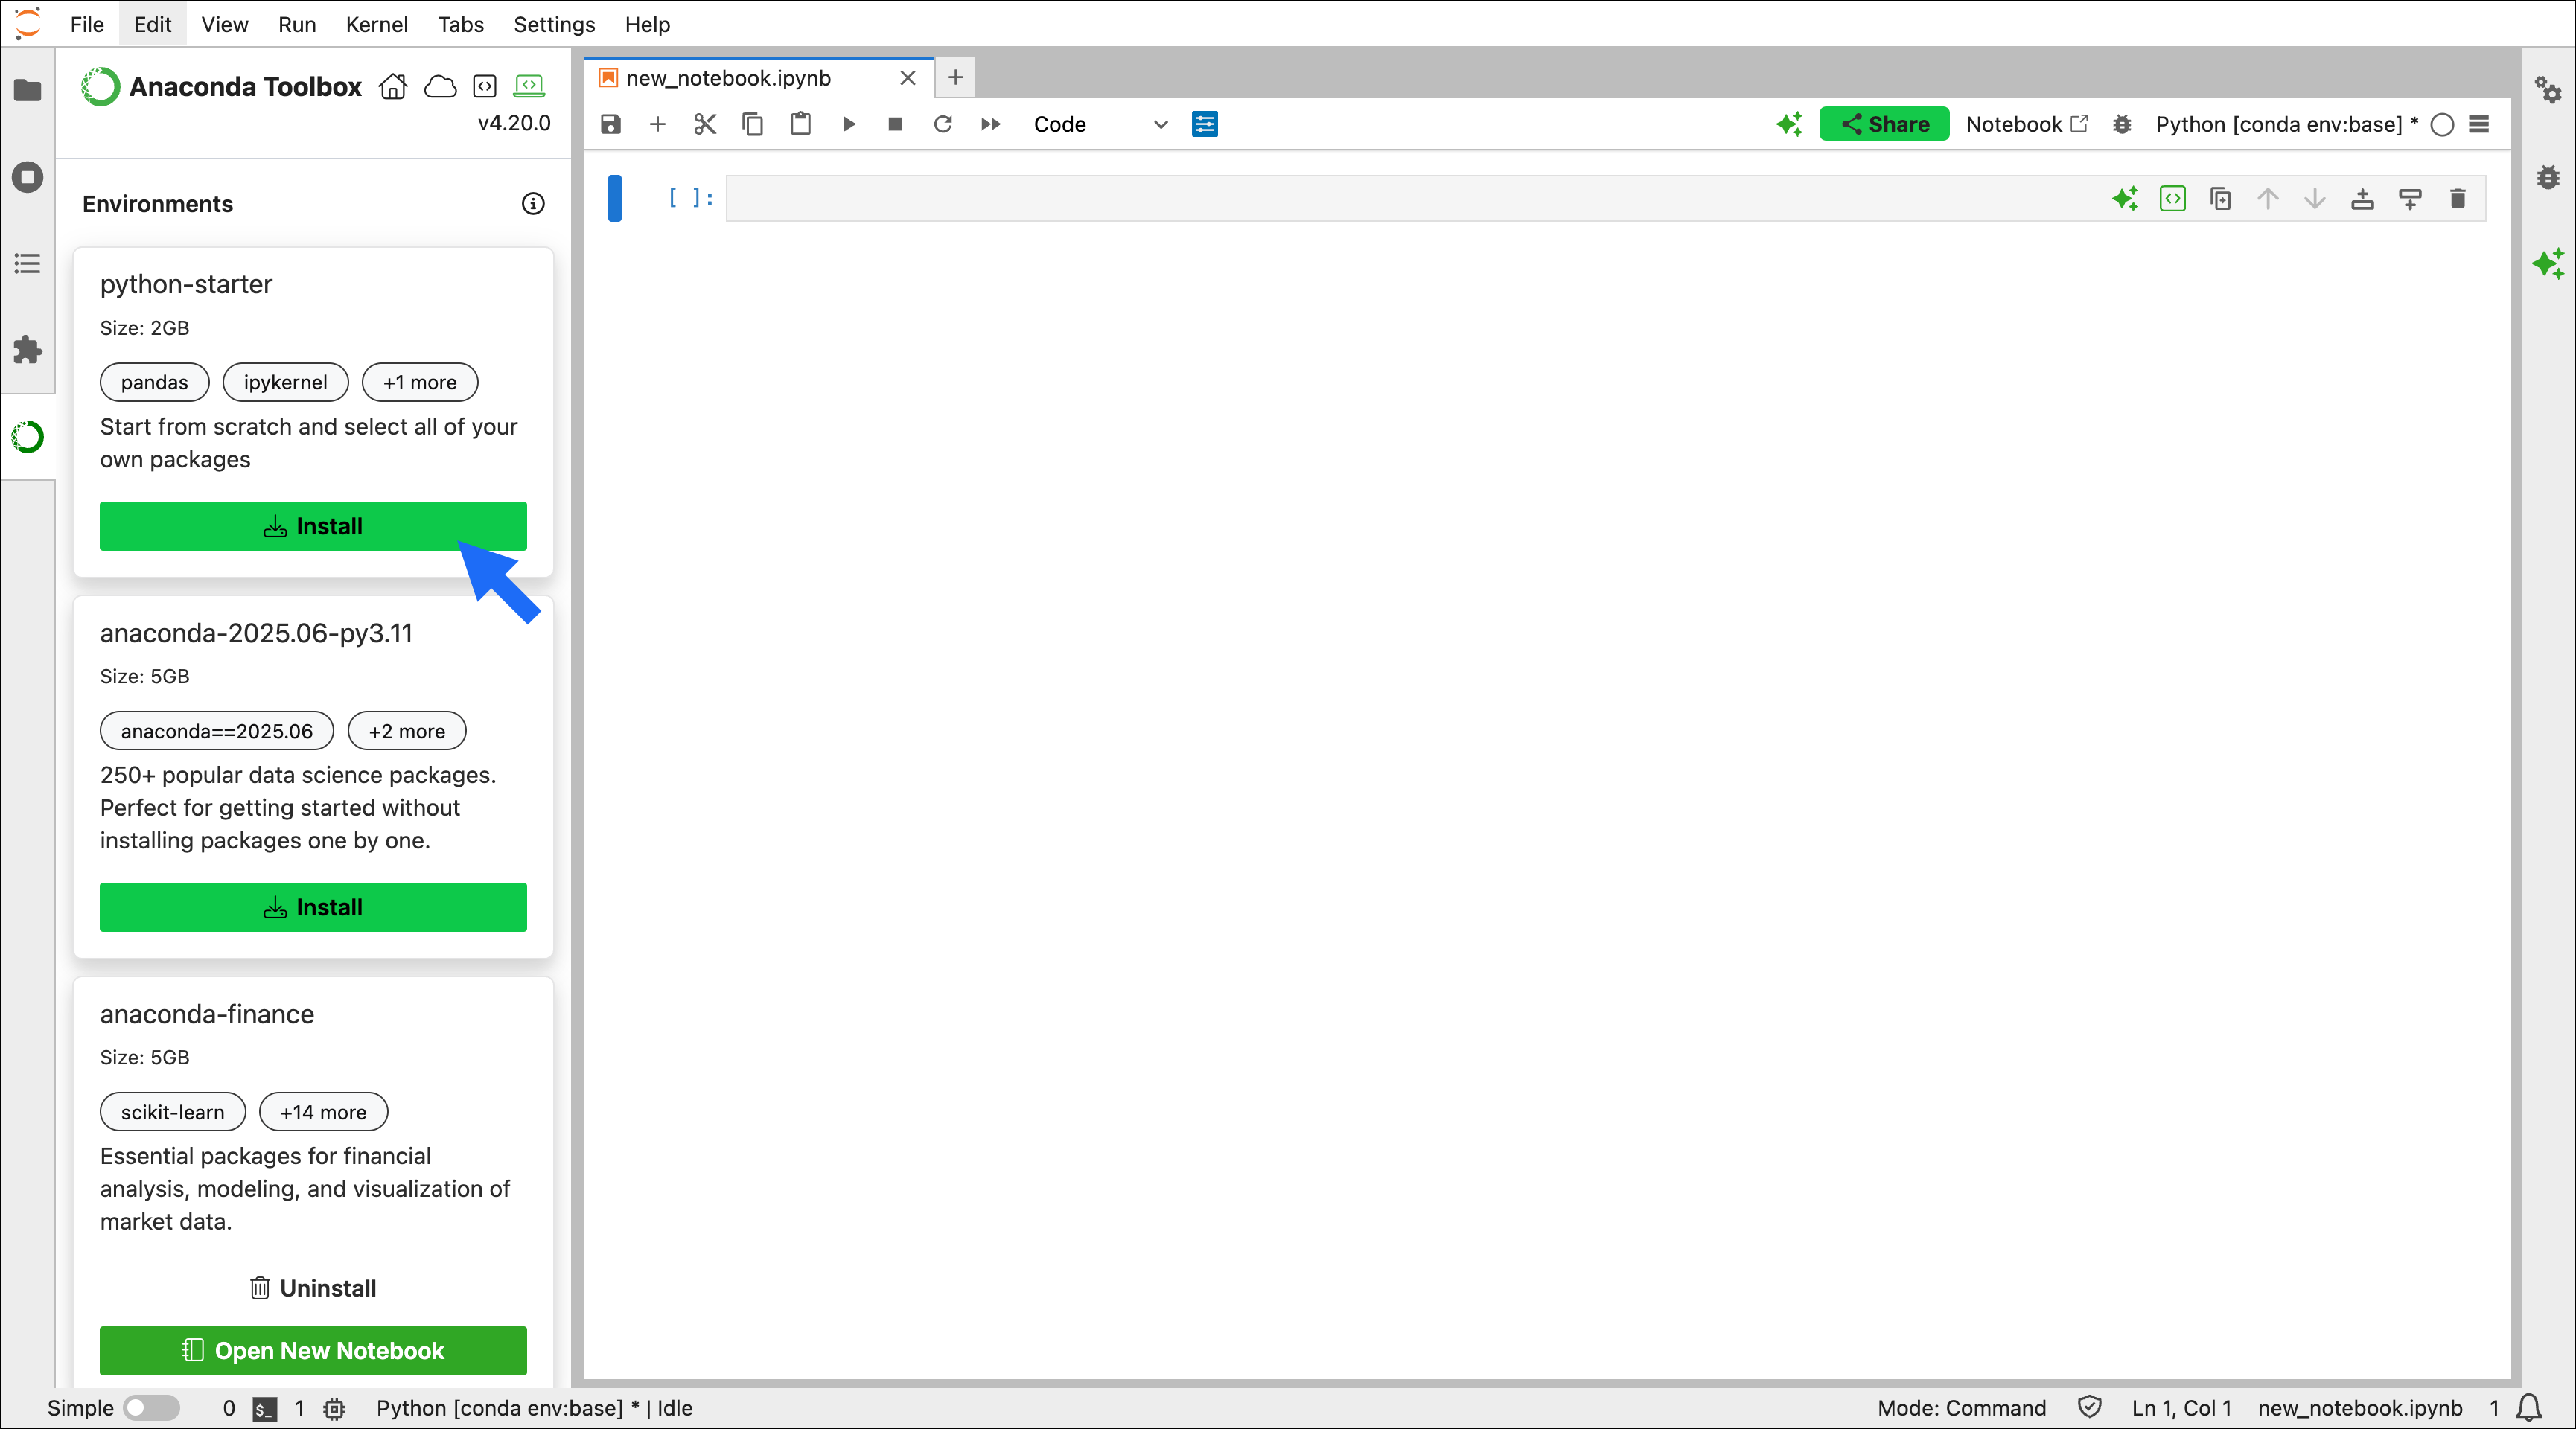The image size is (2576, 1429).
Task: Expand the '+2 more' packages chip
Action: tap(406, 731)
